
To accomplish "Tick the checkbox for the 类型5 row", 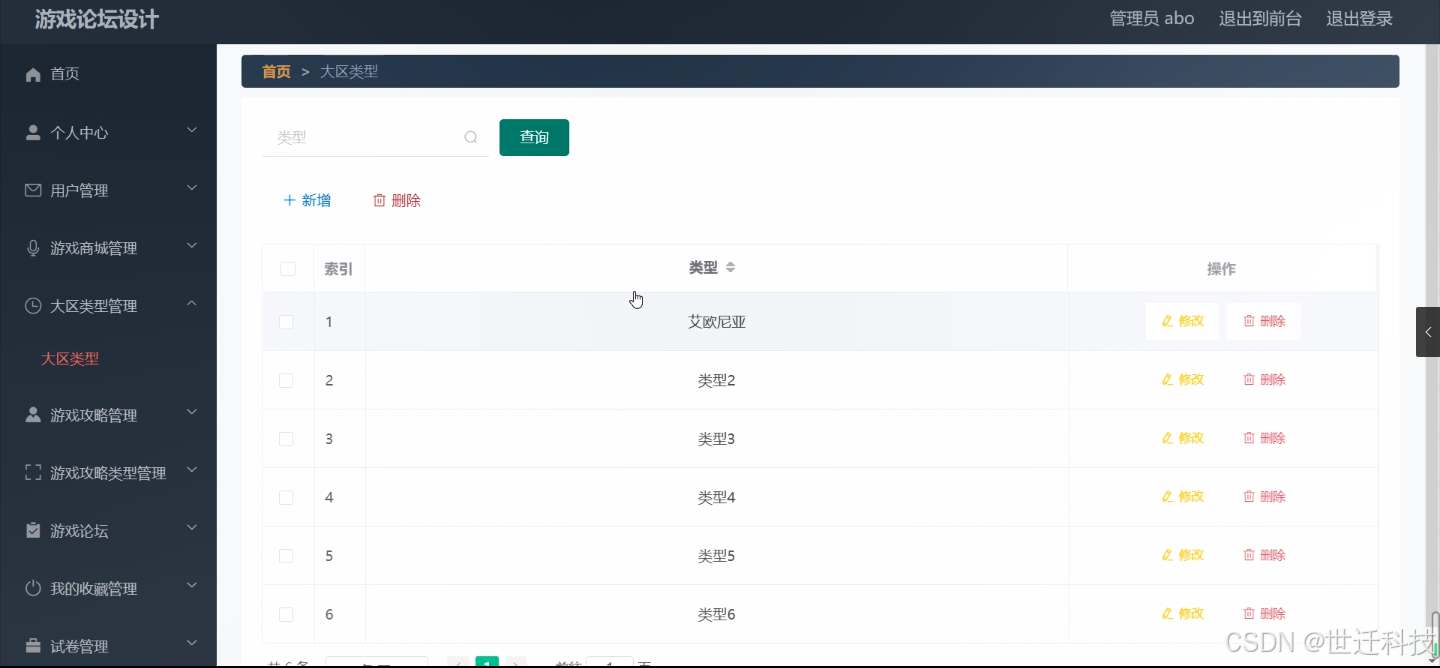I will [x=286, y=556].
